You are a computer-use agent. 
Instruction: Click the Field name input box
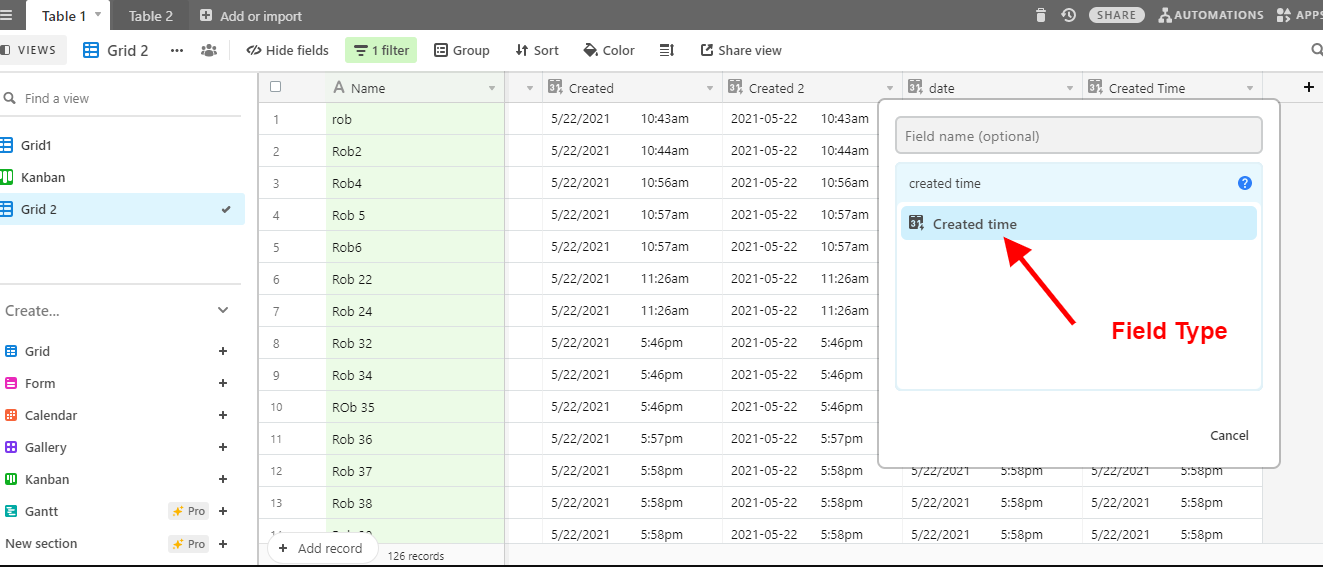coord(1078,136)
